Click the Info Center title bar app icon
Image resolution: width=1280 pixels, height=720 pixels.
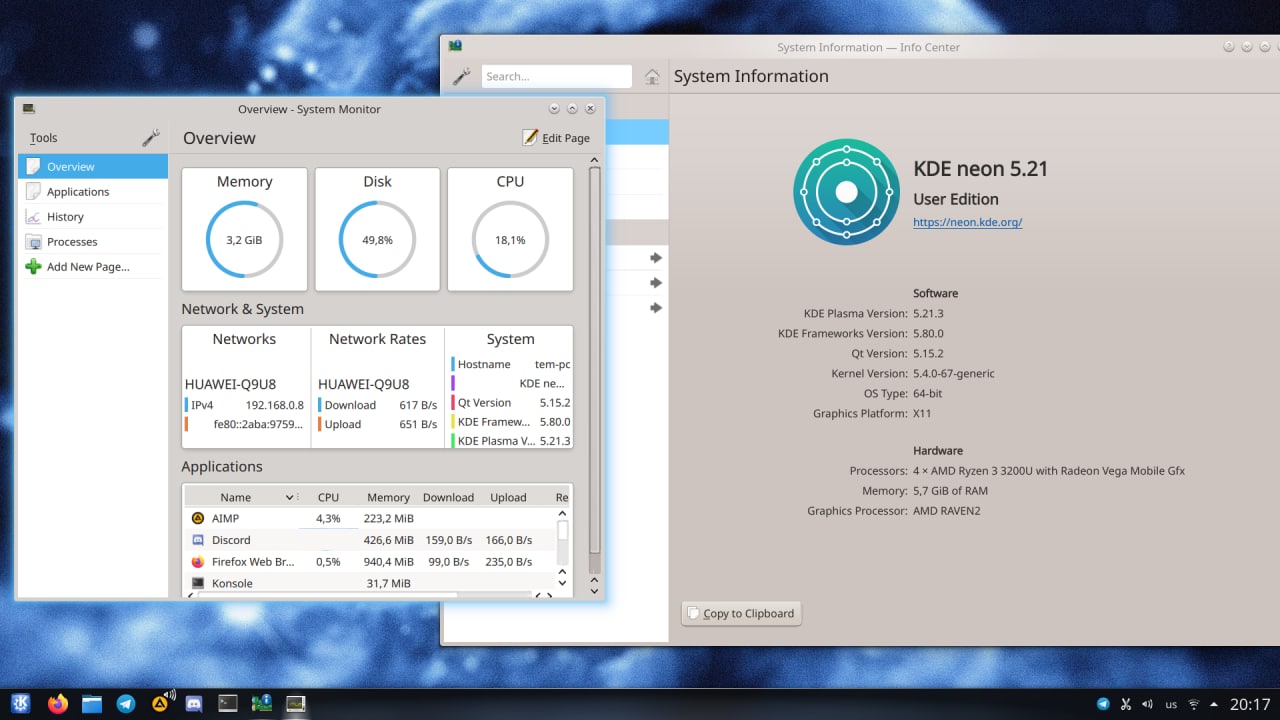click(455, 46)
